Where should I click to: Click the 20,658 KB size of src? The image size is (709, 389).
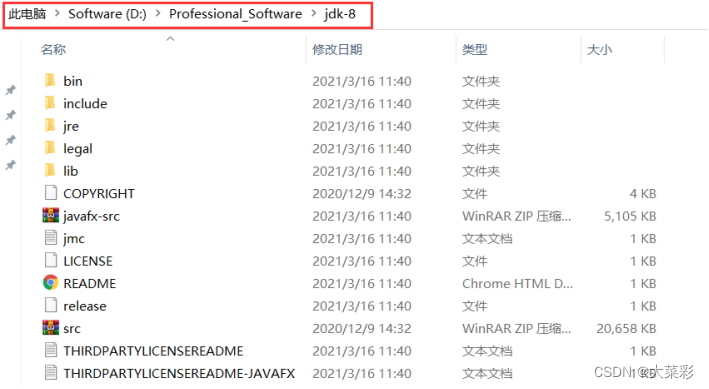tap(626, 329)
